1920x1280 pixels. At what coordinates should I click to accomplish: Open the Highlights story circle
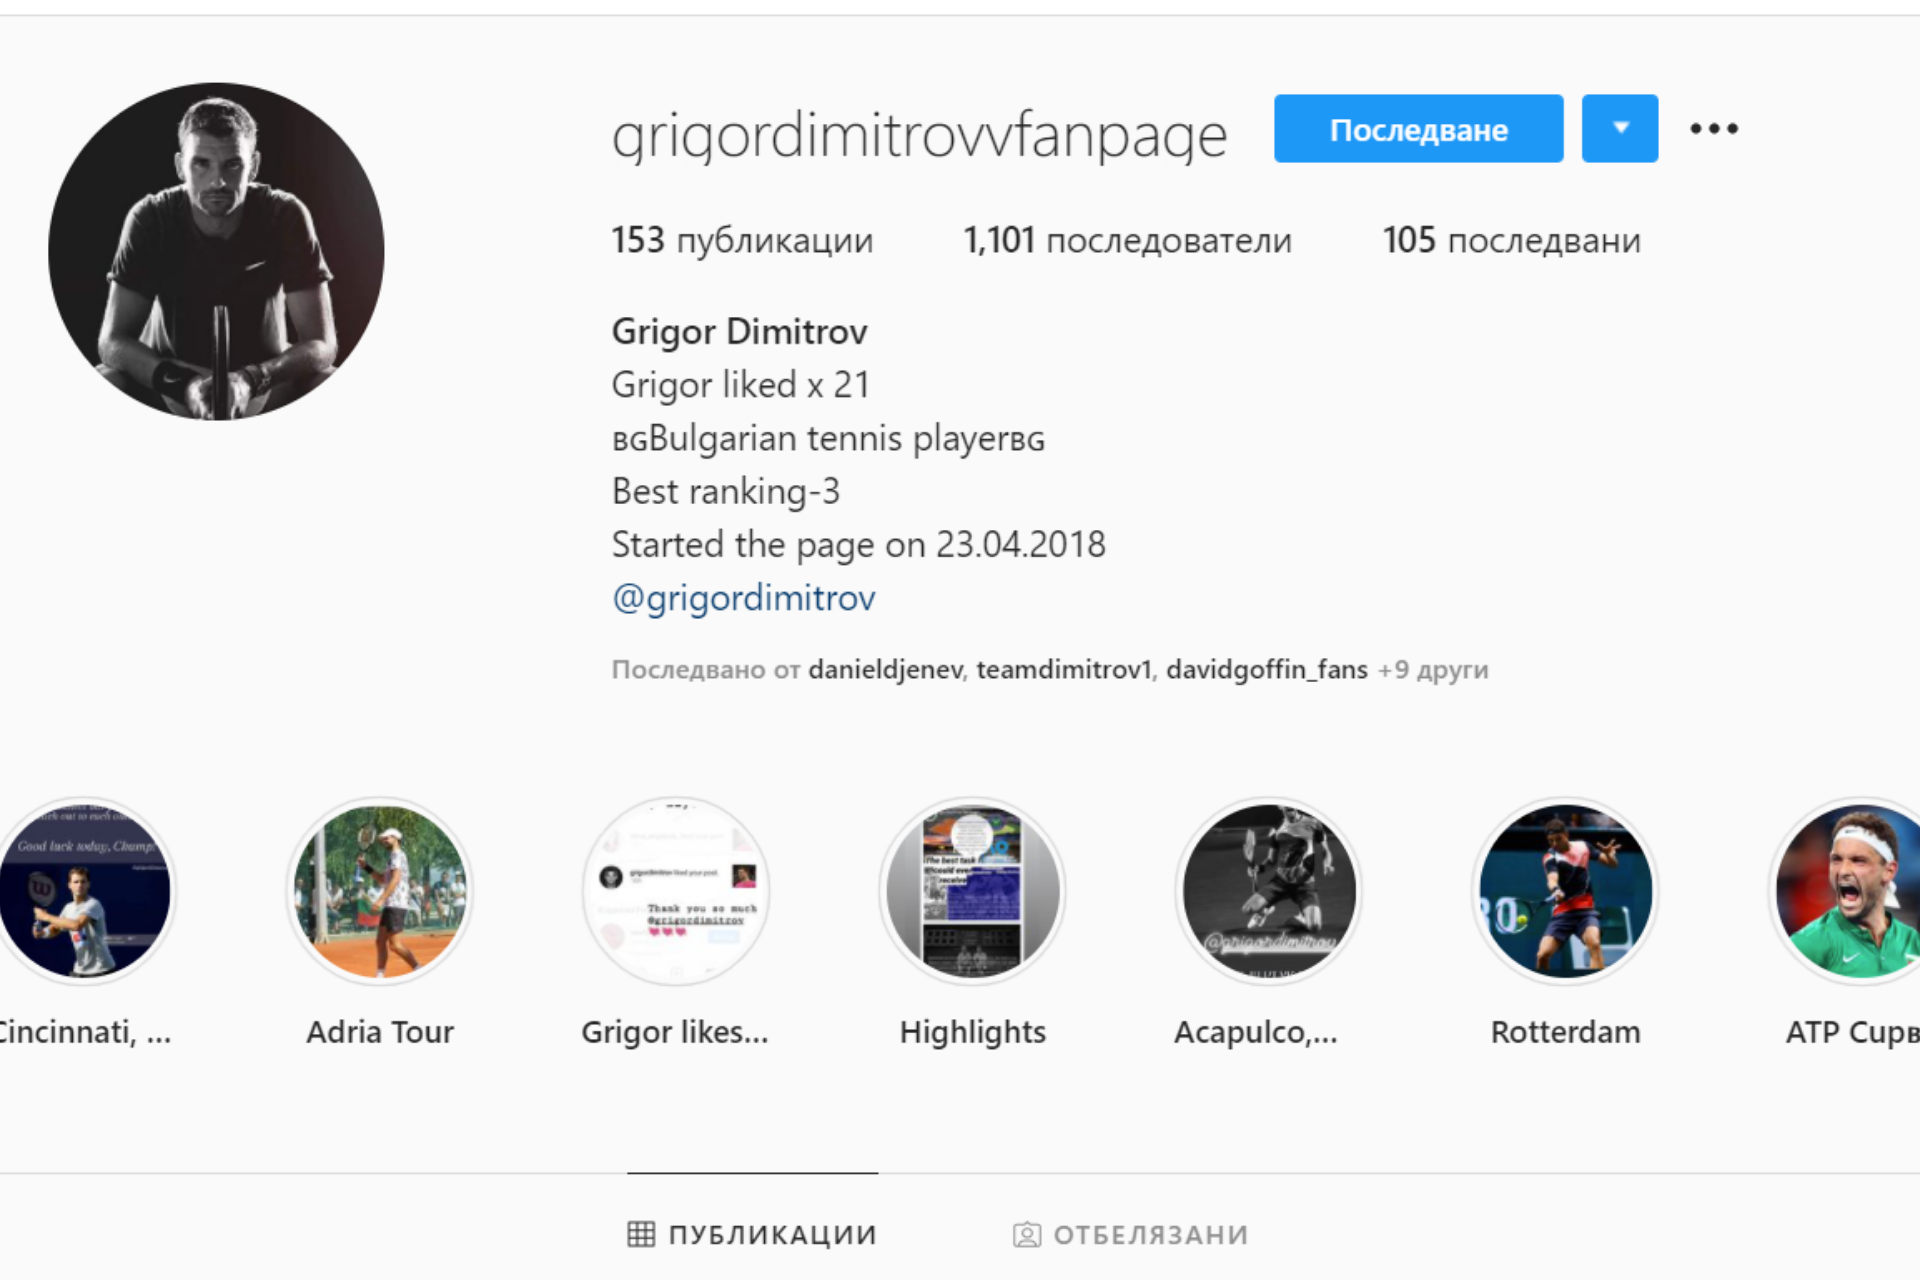972,891
